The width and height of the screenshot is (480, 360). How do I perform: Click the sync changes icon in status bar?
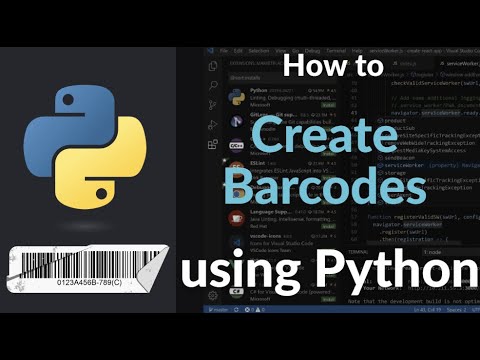pyautogui.click(x=236, y=310)
